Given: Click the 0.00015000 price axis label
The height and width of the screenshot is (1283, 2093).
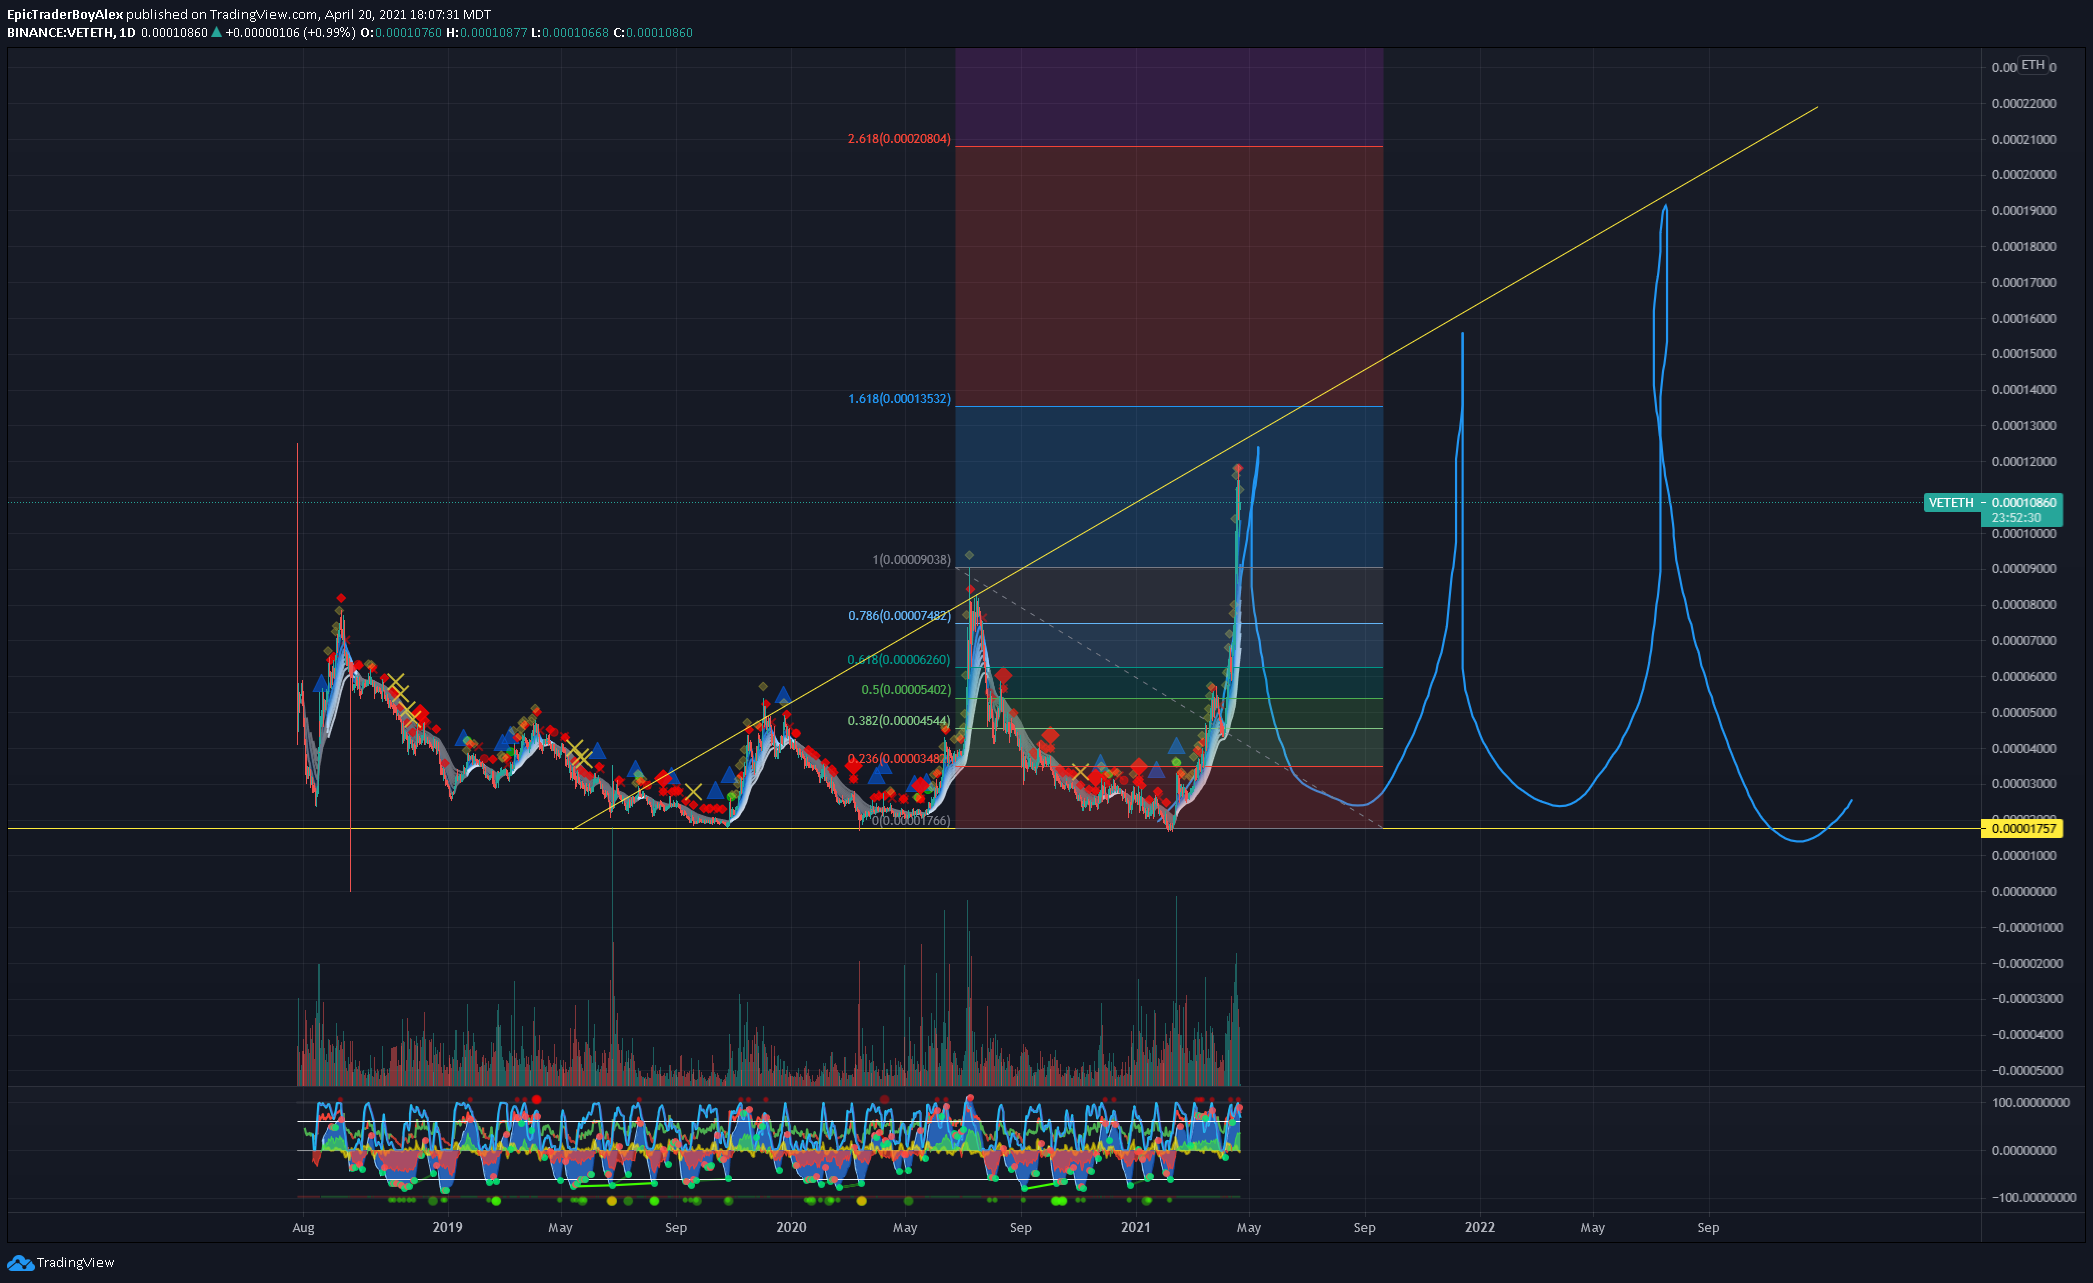Looking at the screenshot, I should click(x=2024, y=354).
